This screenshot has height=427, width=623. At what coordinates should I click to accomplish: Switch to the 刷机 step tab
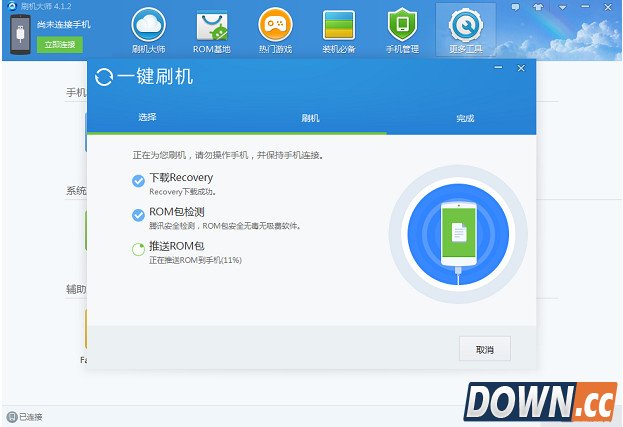click(x=311, y=118)
